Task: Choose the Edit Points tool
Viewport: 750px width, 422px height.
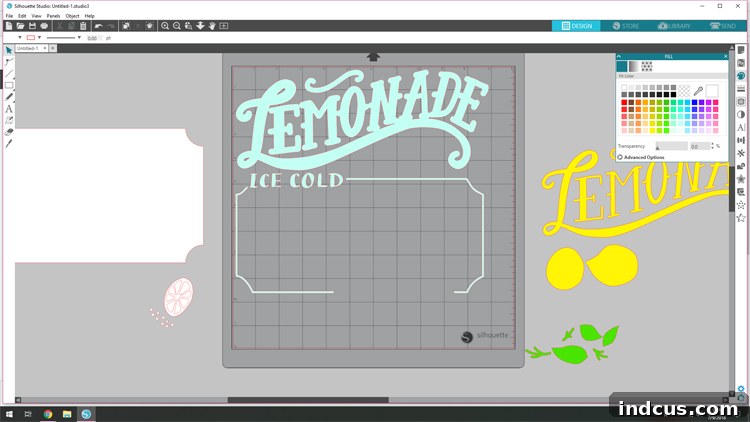Action: coord(9,62)
